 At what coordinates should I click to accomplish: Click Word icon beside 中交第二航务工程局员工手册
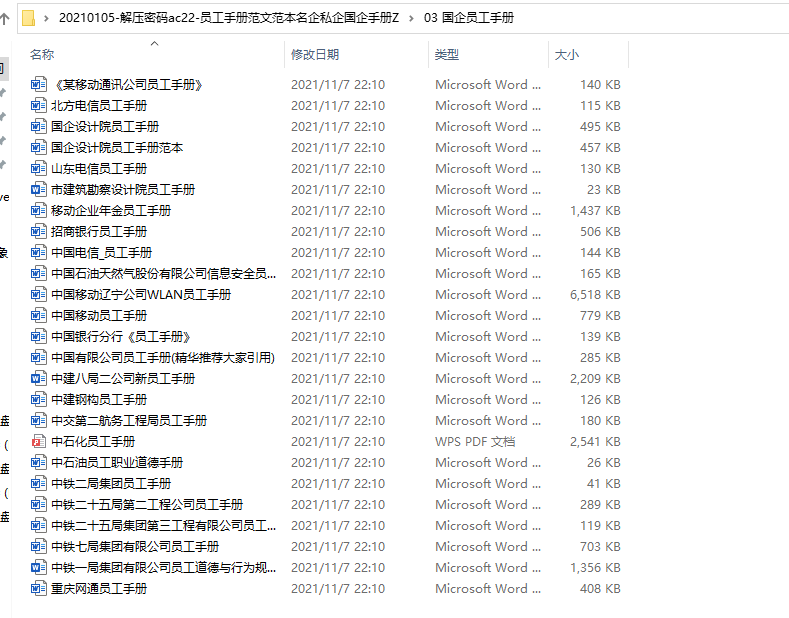pyautogui.click(x=39, y=420)
